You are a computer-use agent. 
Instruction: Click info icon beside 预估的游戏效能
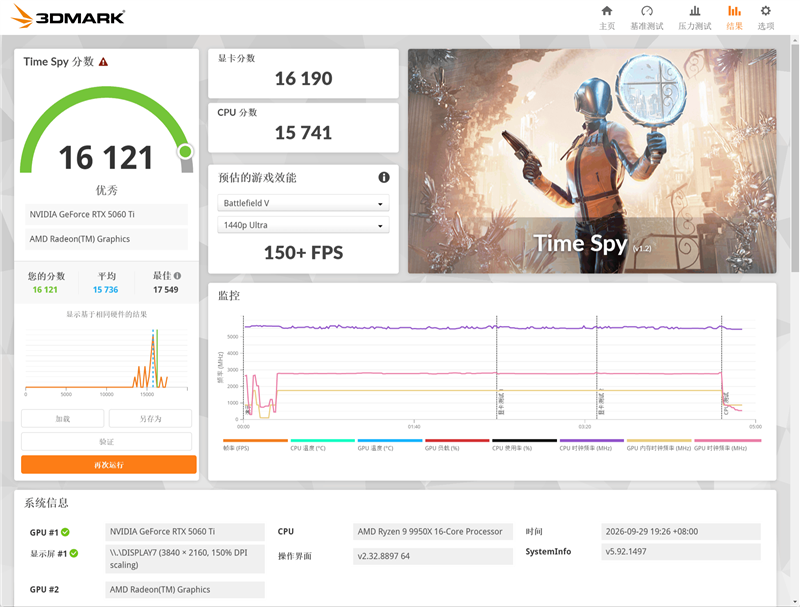tap(384, 178)
